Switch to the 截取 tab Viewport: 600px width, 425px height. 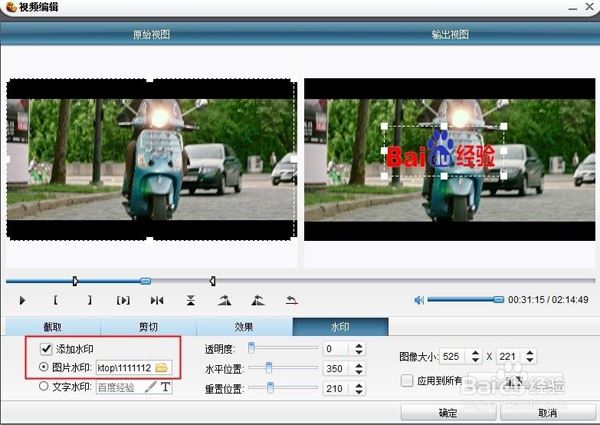click(x=53, y=327)
